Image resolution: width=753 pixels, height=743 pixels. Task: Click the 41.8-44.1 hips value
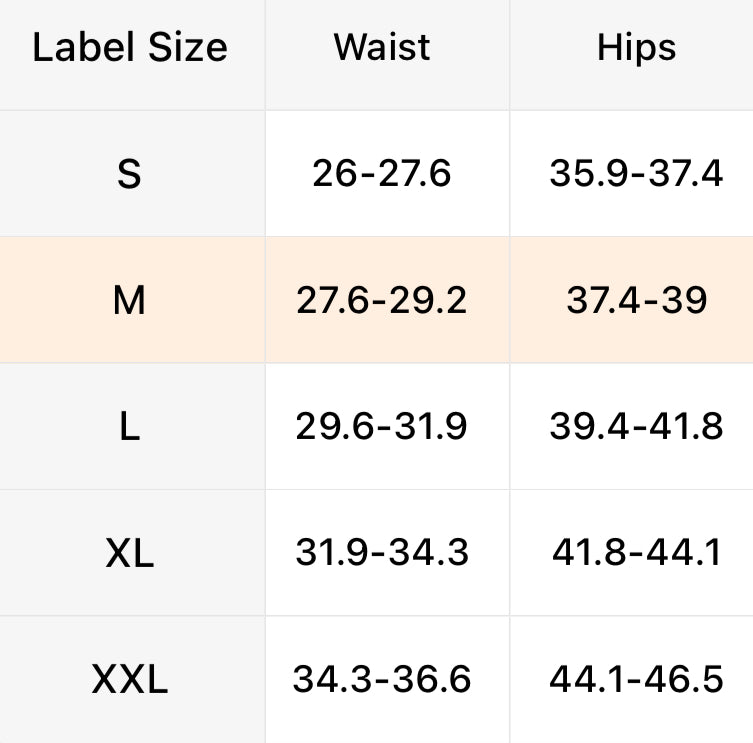point(636,553)
